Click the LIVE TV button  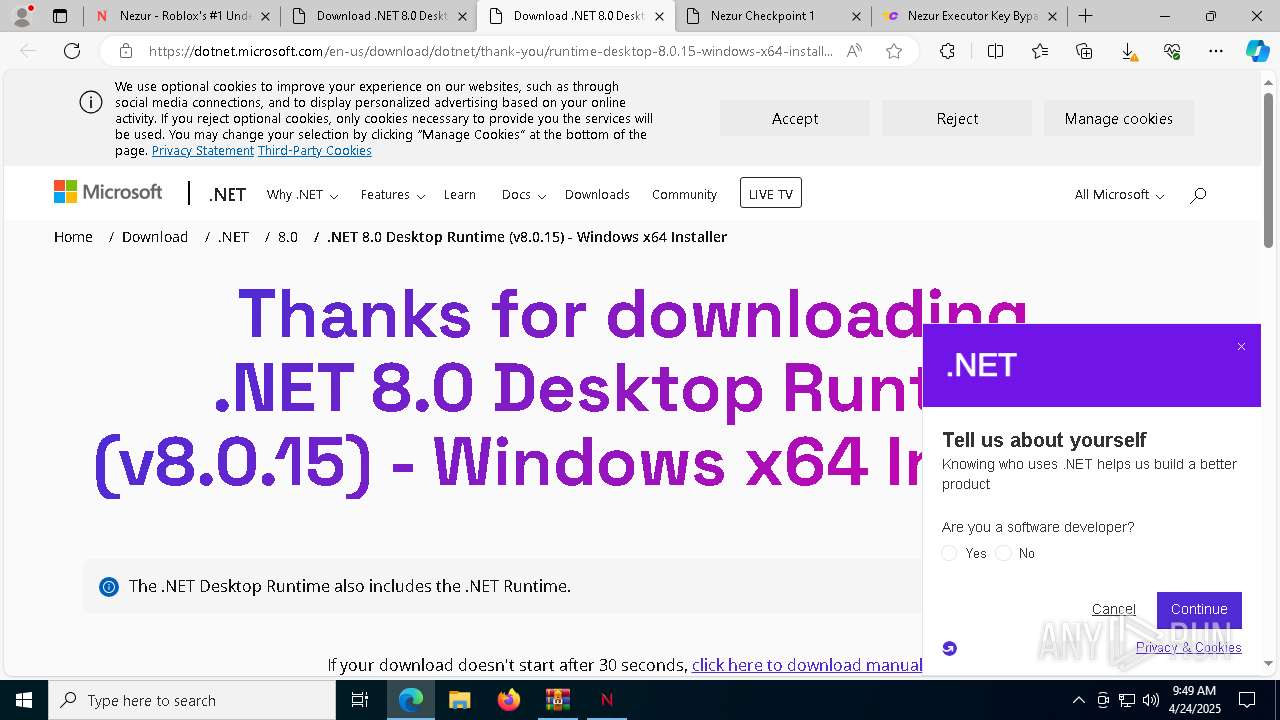pos(770,193)
